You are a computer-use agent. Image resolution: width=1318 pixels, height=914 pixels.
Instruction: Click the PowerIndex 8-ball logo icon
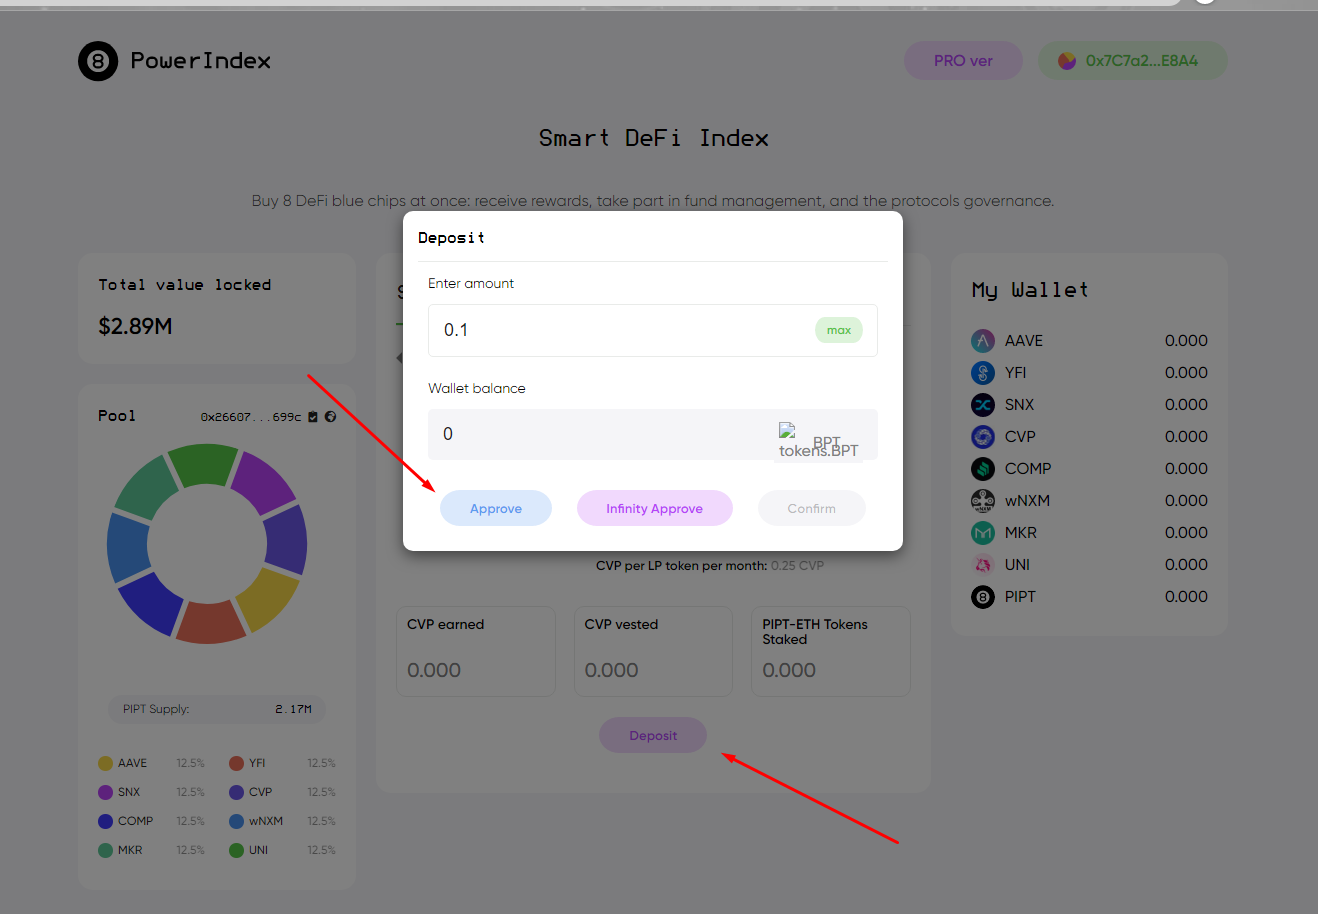tap(98, 61)
